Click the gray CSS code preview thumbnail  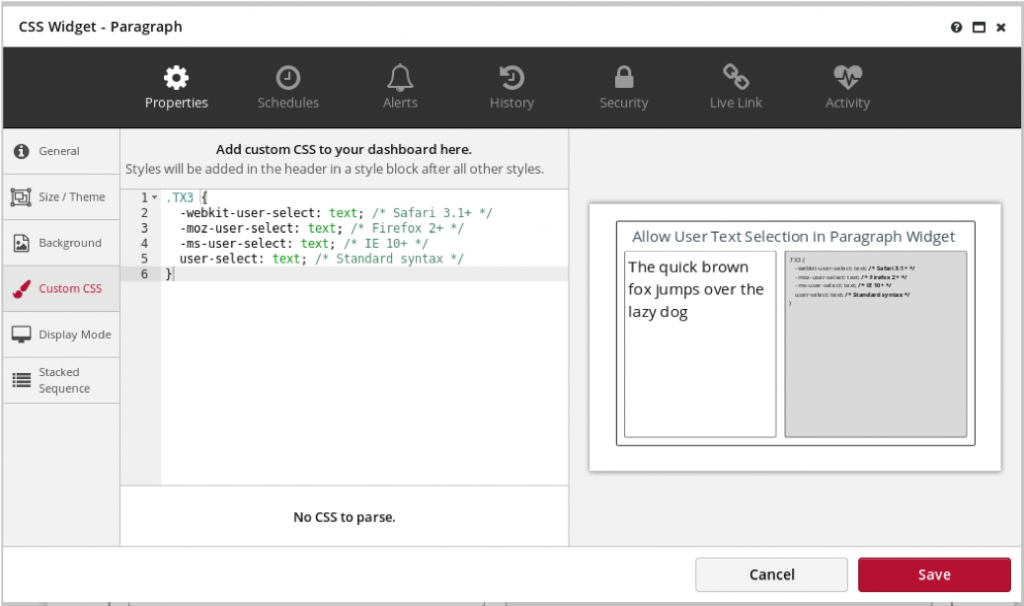875,344
